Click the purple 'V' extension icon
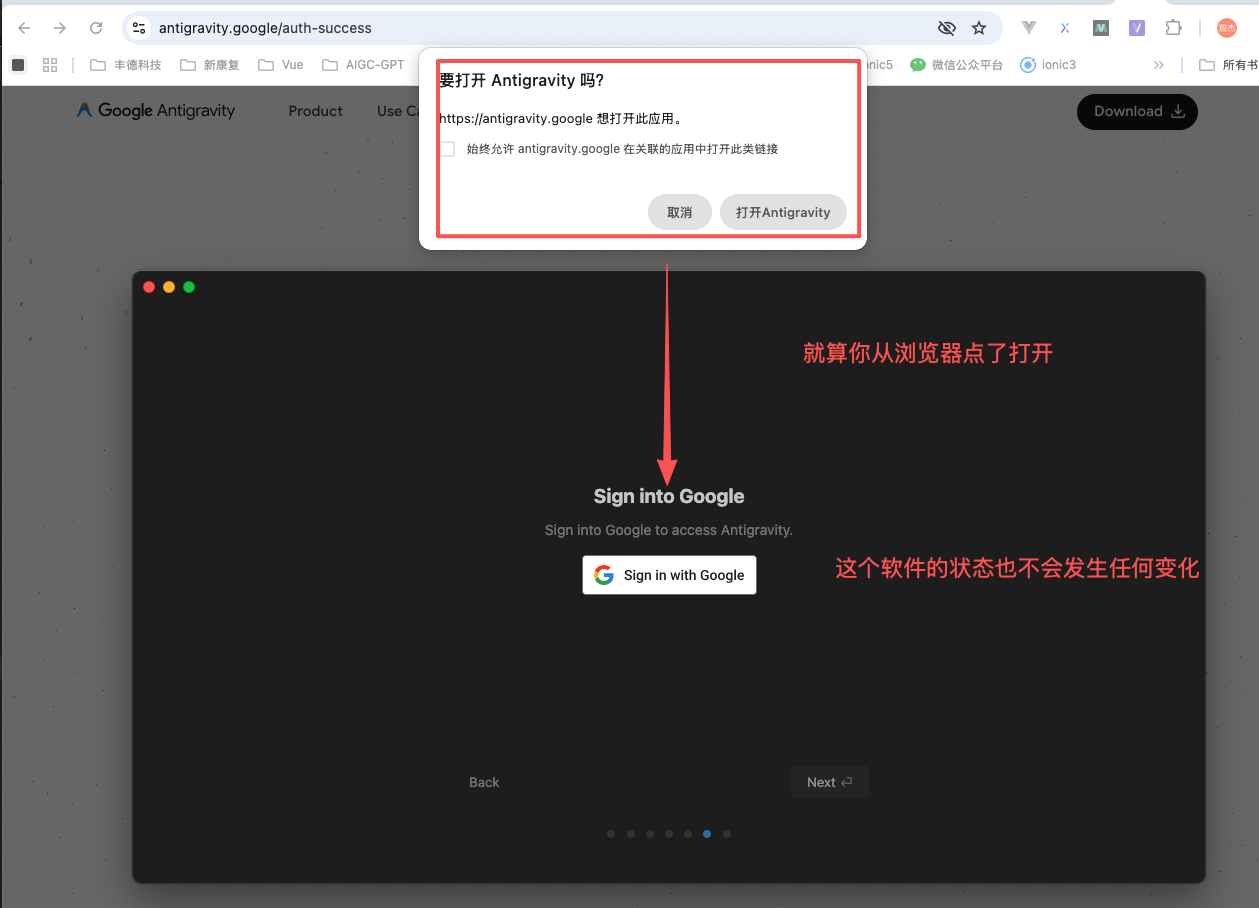This screenshot has width=1259, height=908. tap(1137, 28)
